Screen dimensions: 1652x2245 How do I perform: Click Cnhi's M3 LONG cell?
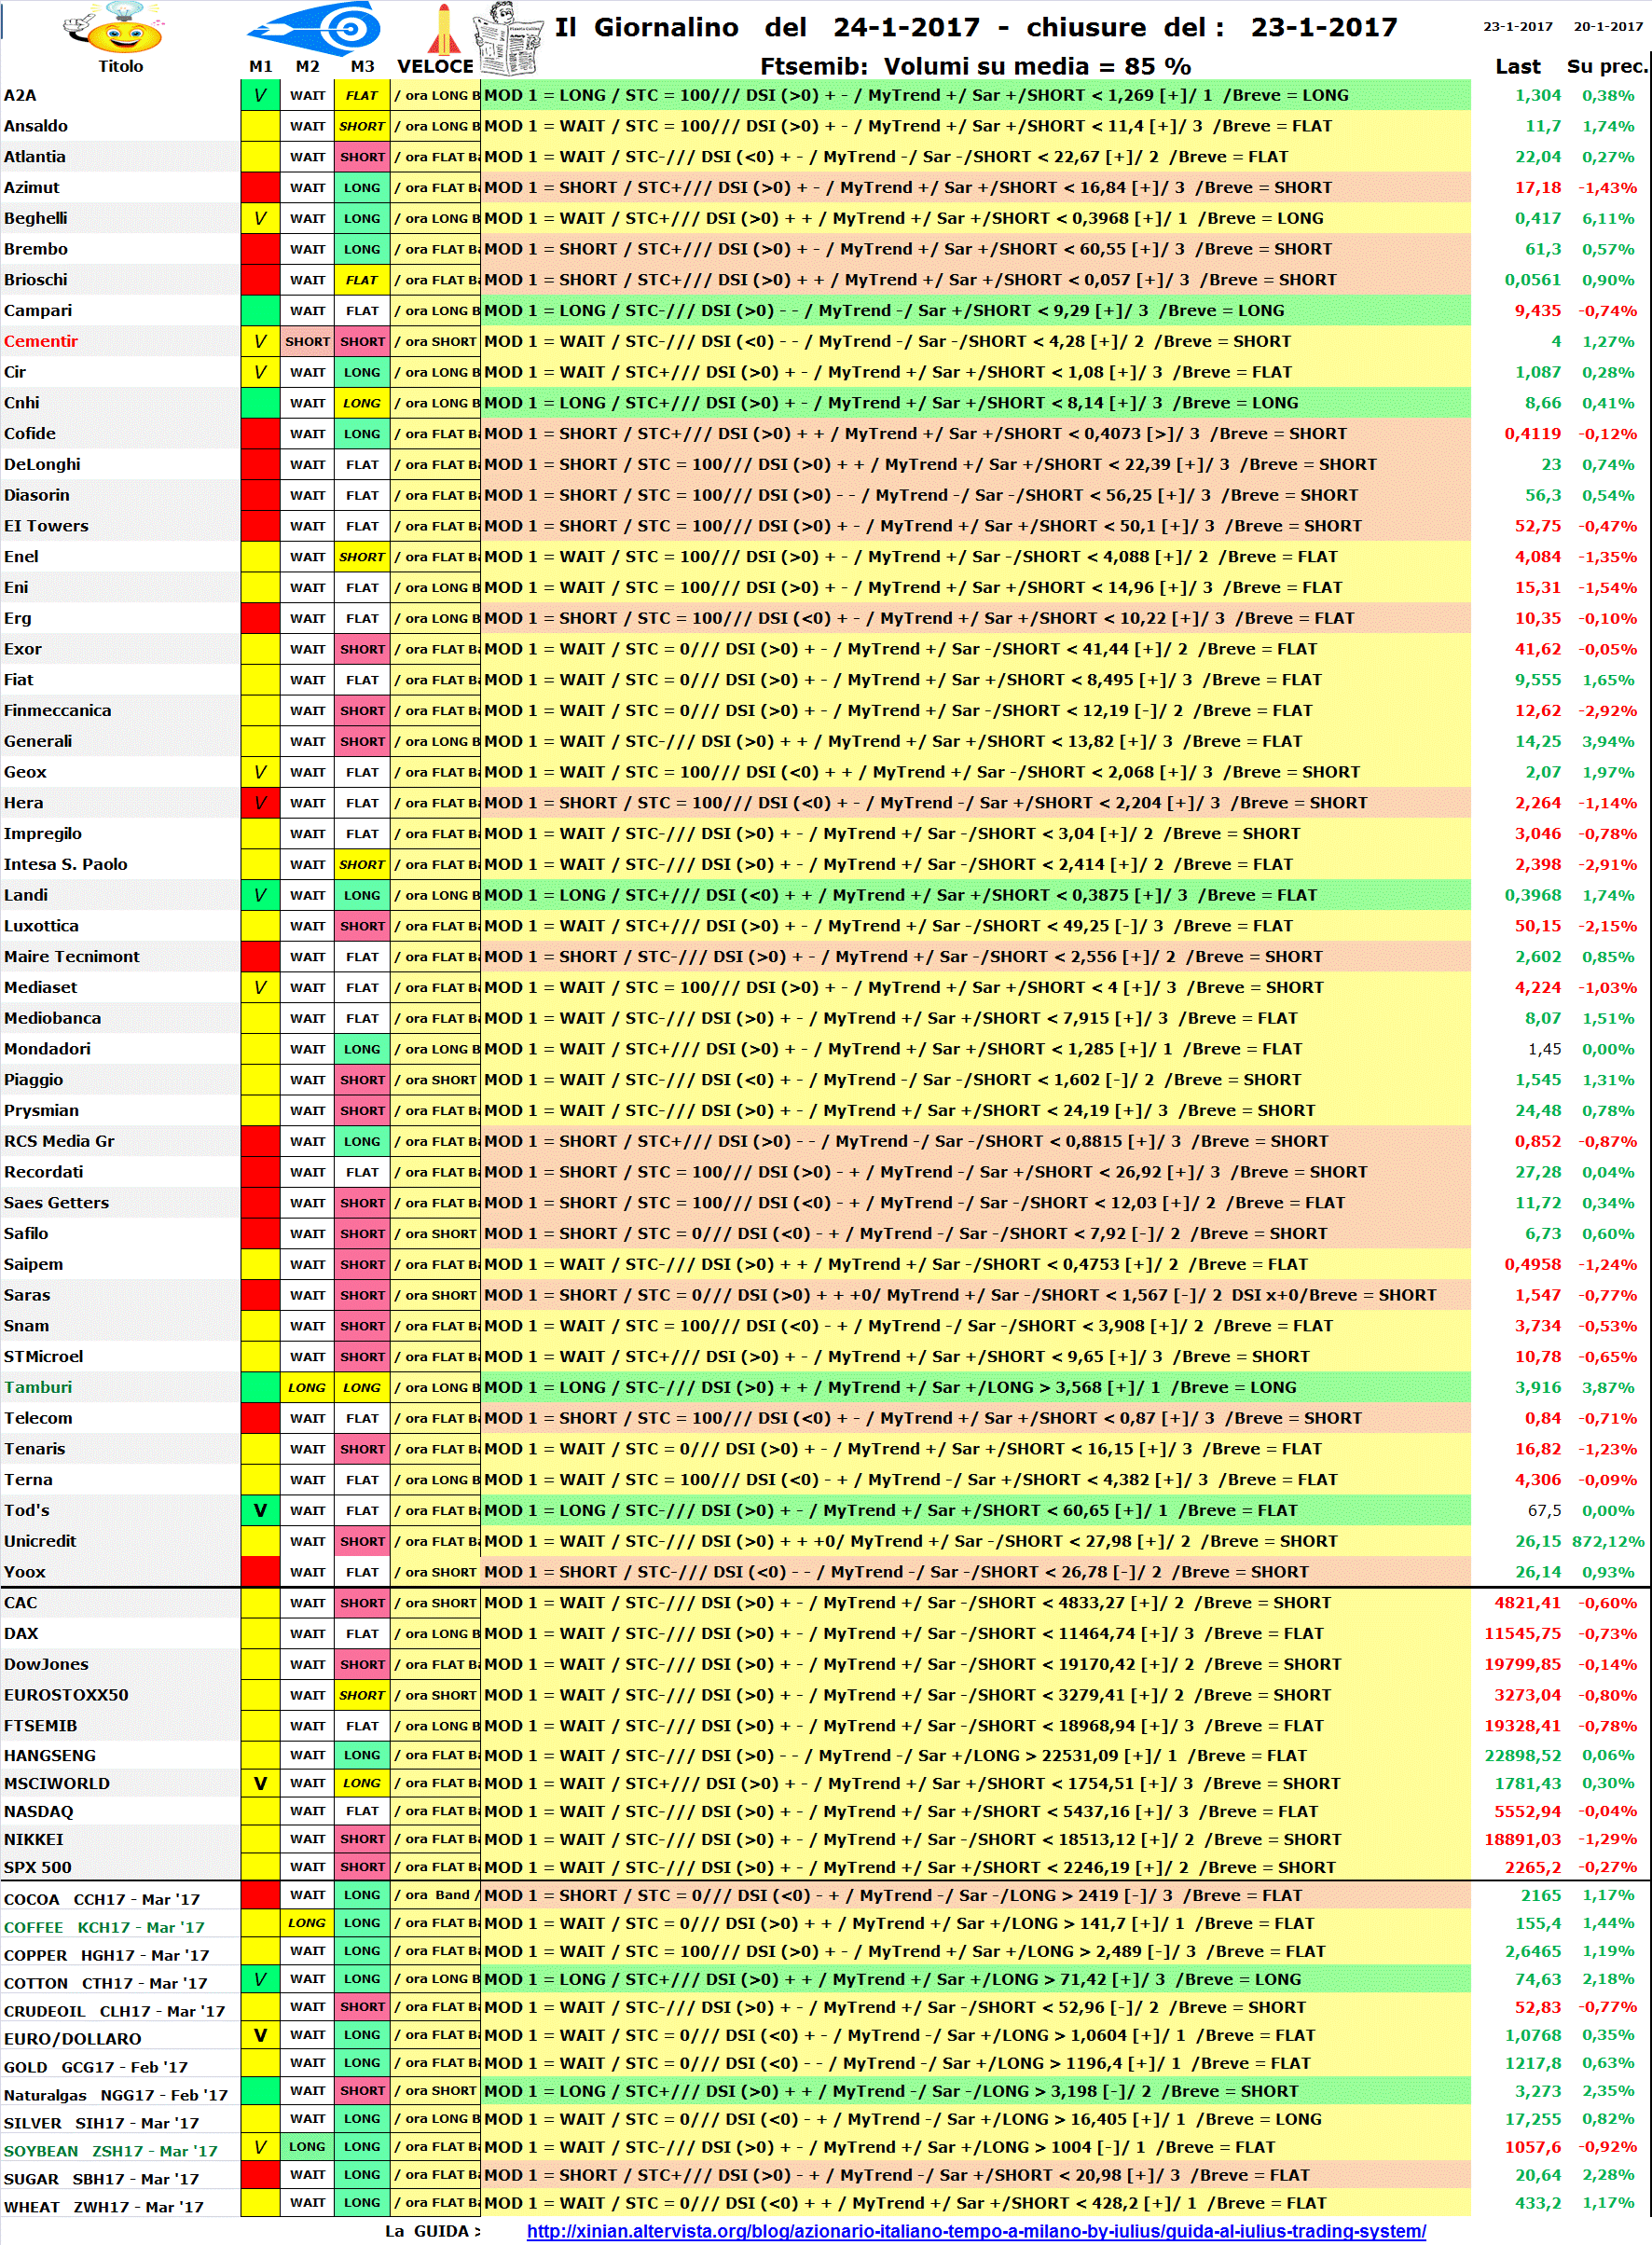(x=362, y=403)
